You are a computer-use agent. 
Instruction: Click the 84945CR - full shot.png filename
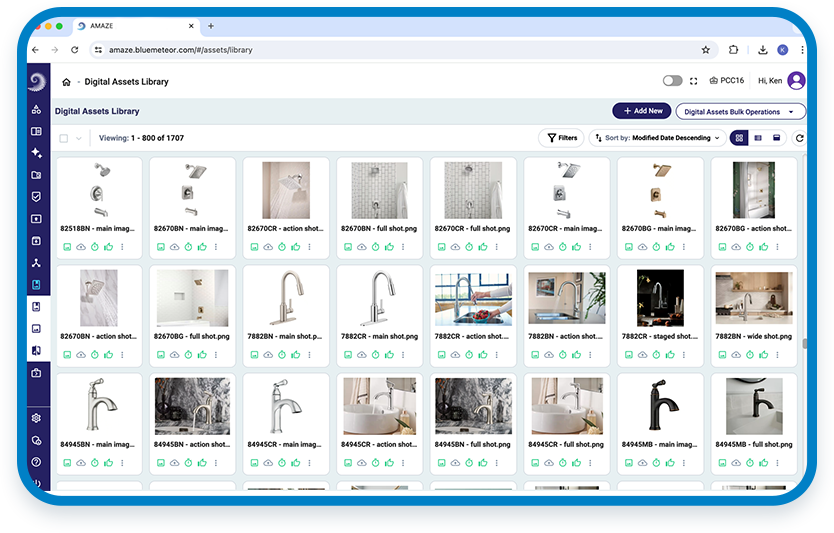[566, 445]
